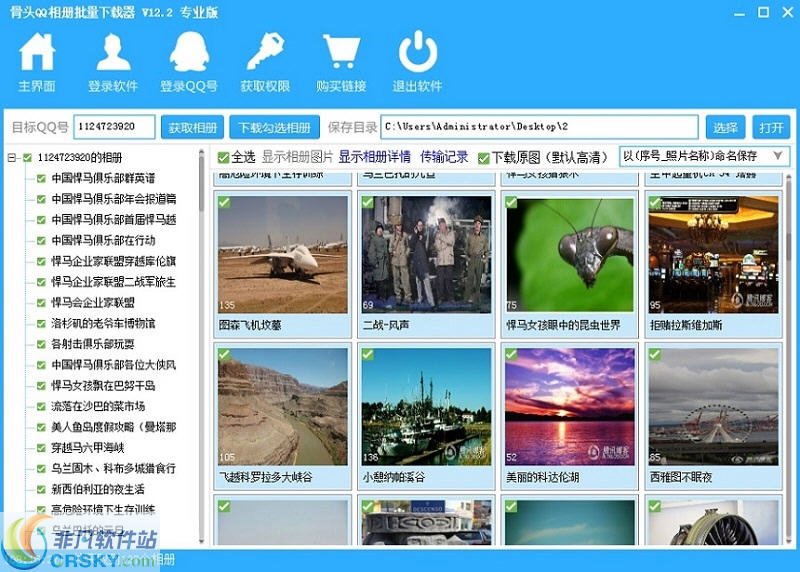
Task: Click the 小憩纳帕溪谷 album caption
Action: 394,478
